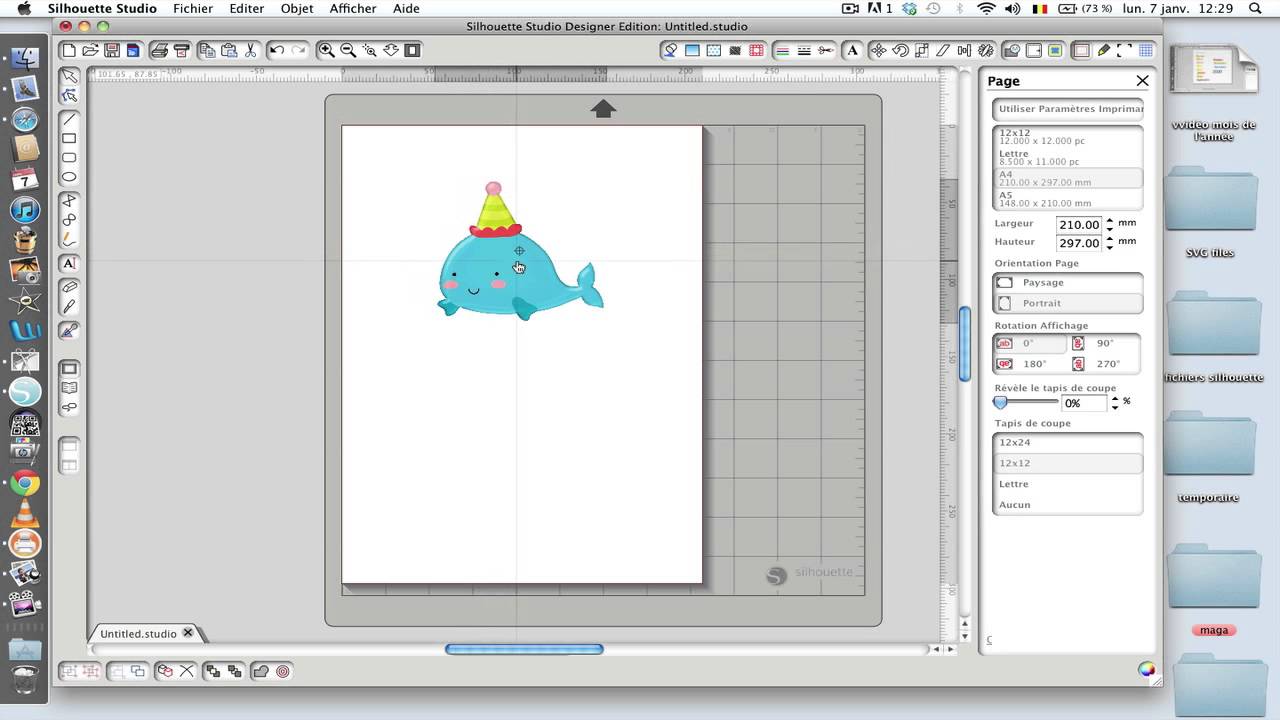The image size is (1280, 720).
Task: Choose the Draw a Rectangle tool
Action: (x=69, y=138)
